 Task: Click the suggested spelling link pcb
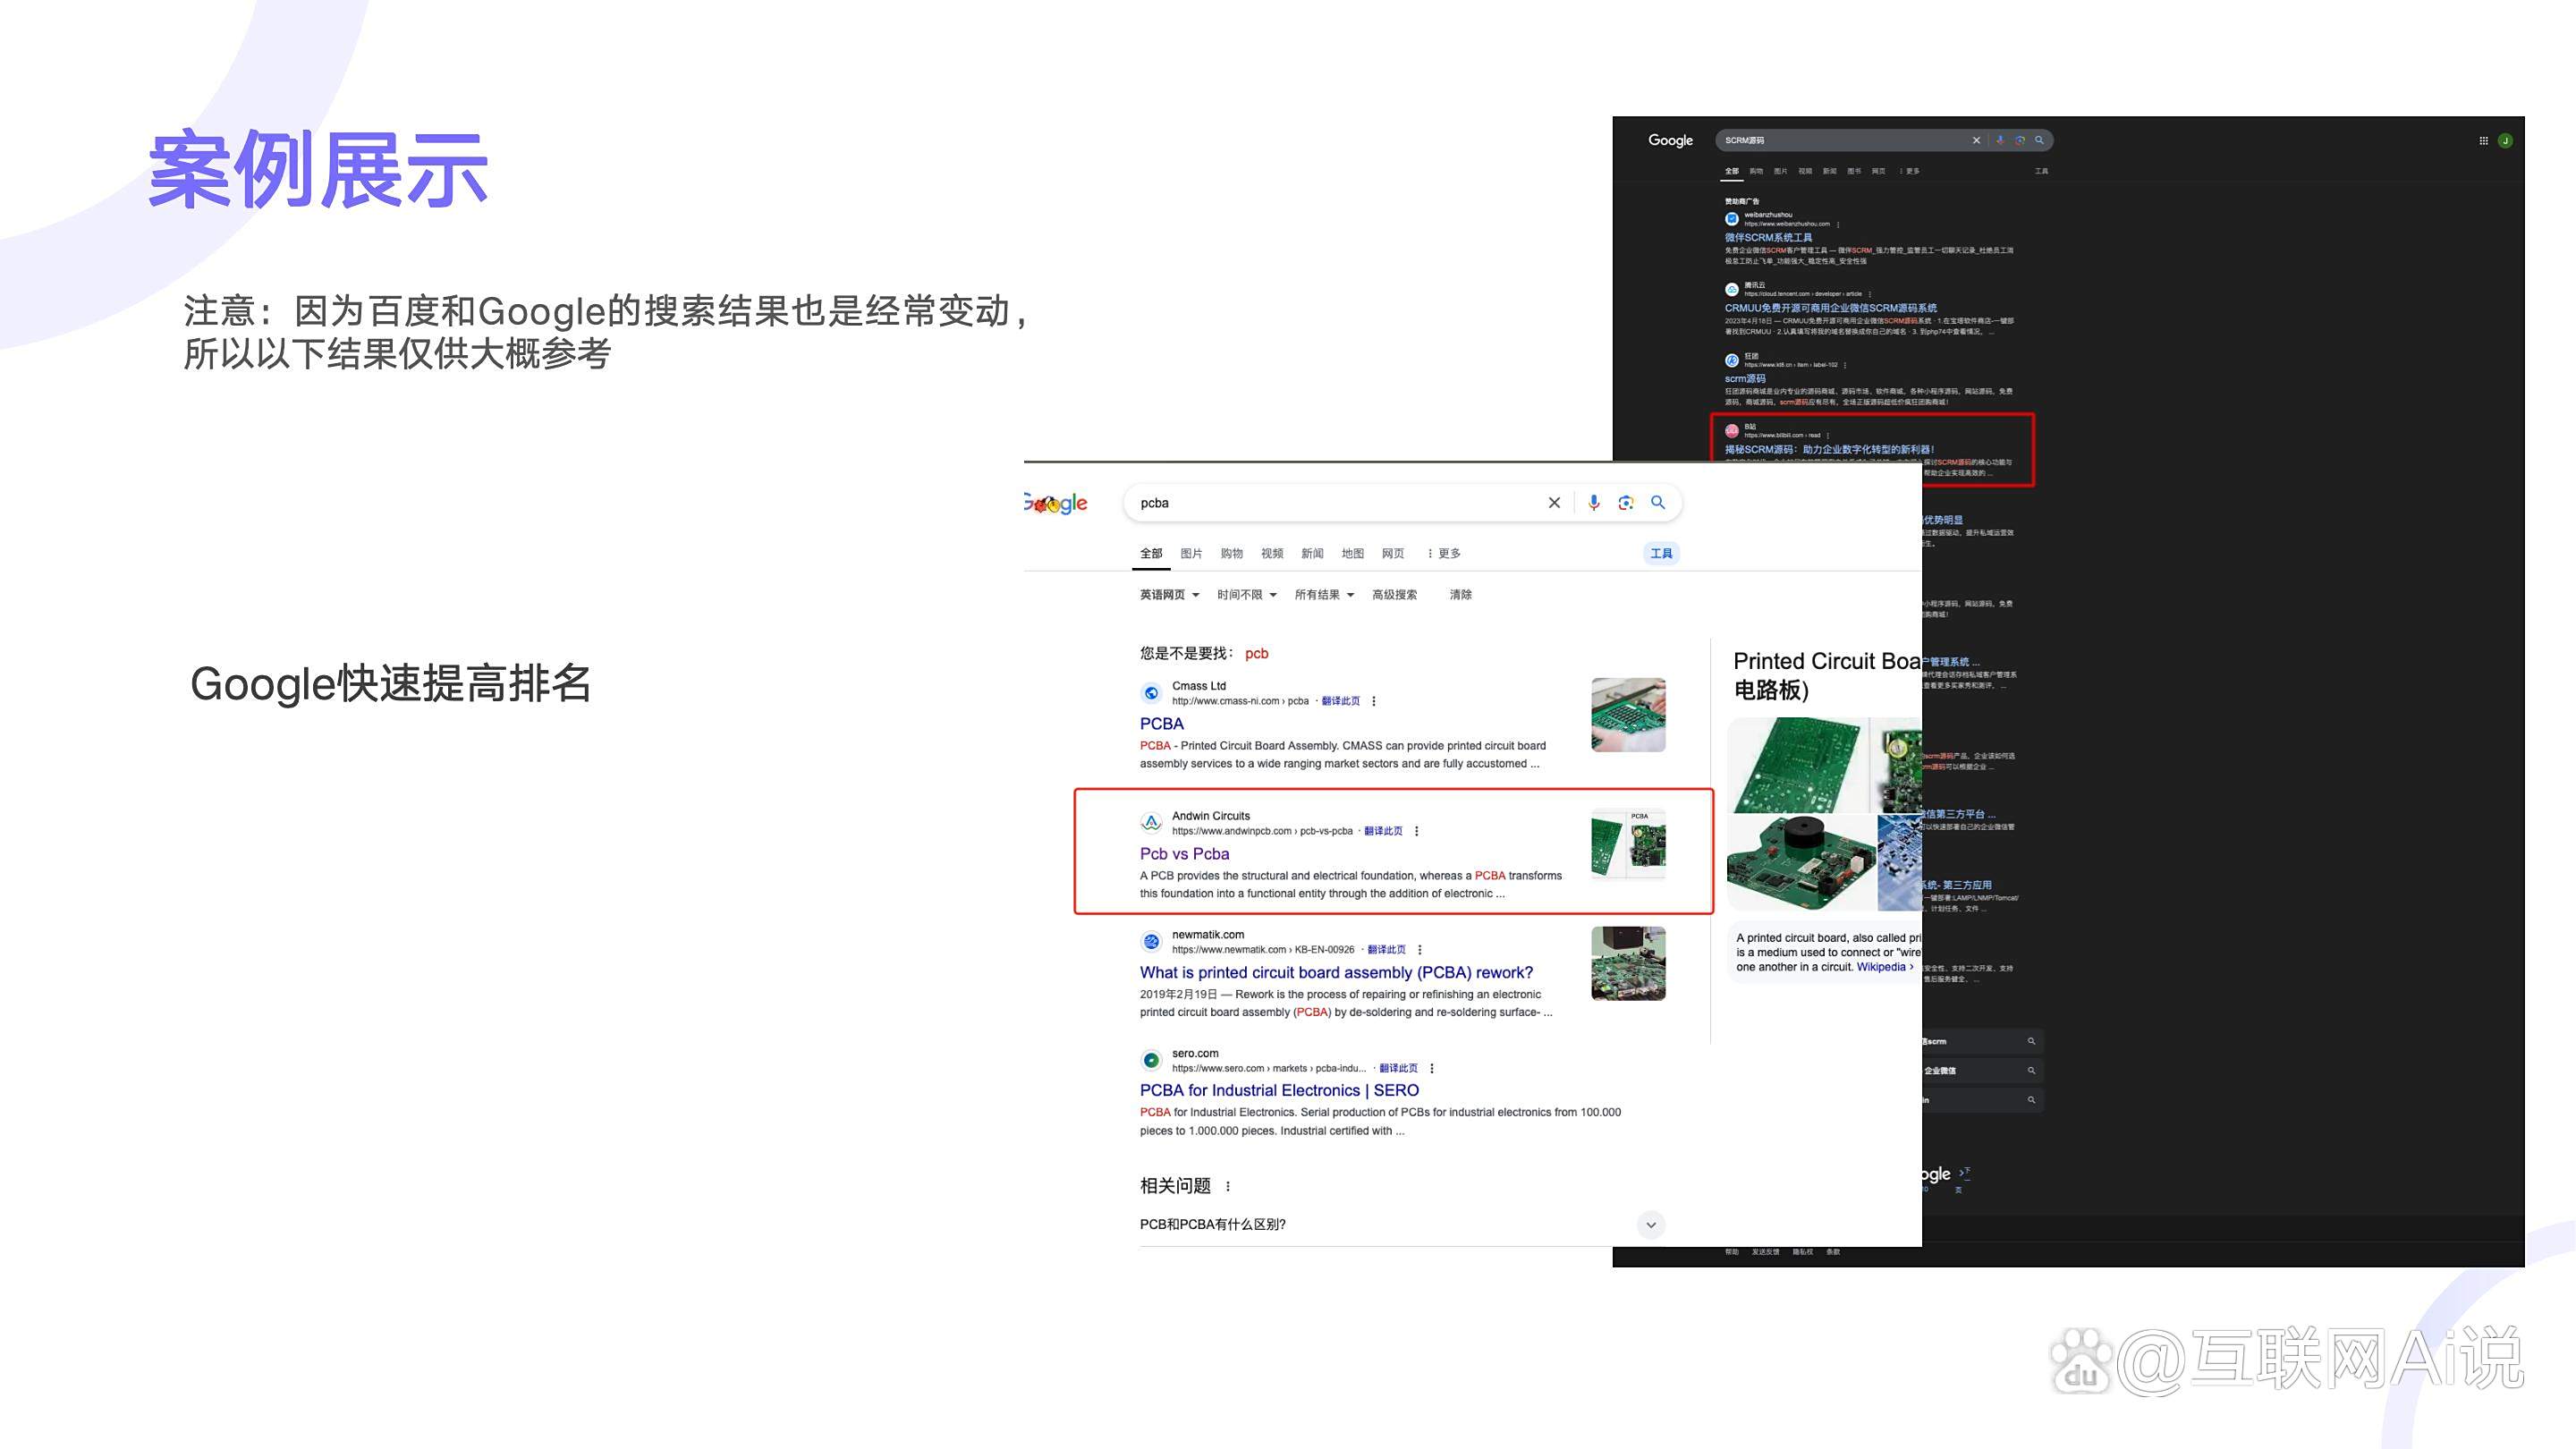click(1256, 654)
